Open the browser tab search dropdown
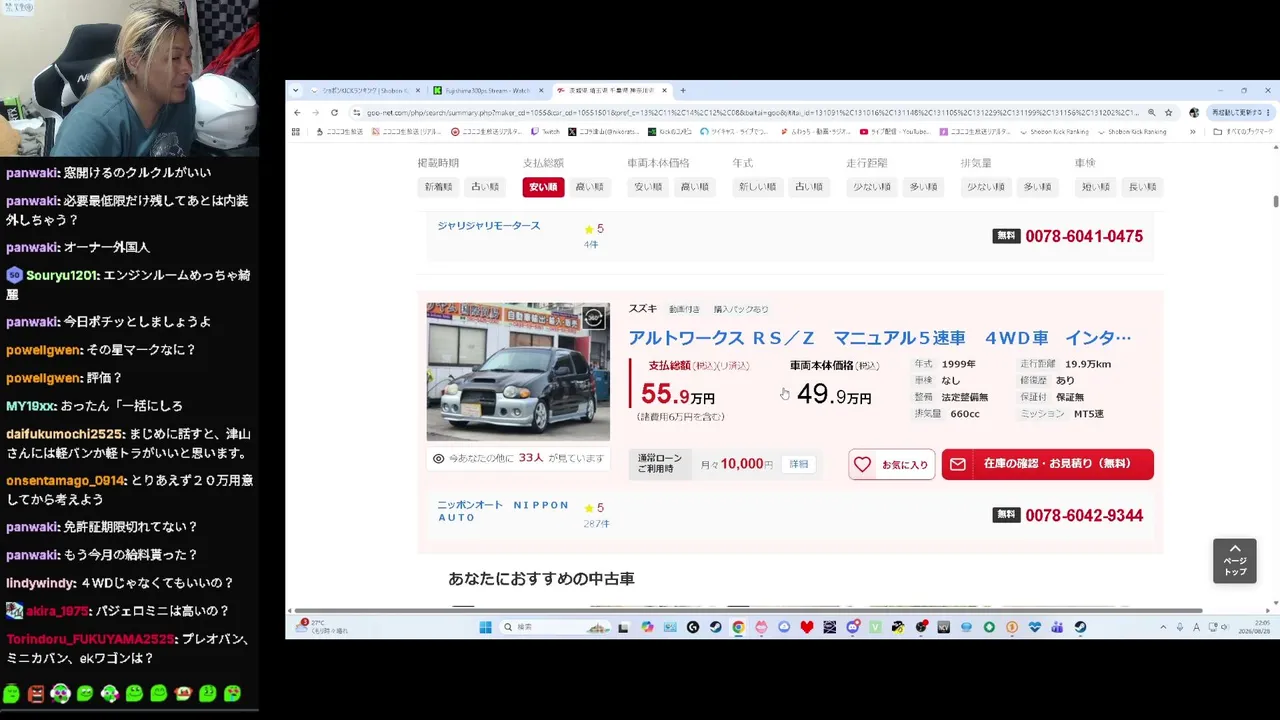 [x=295, y=90]
